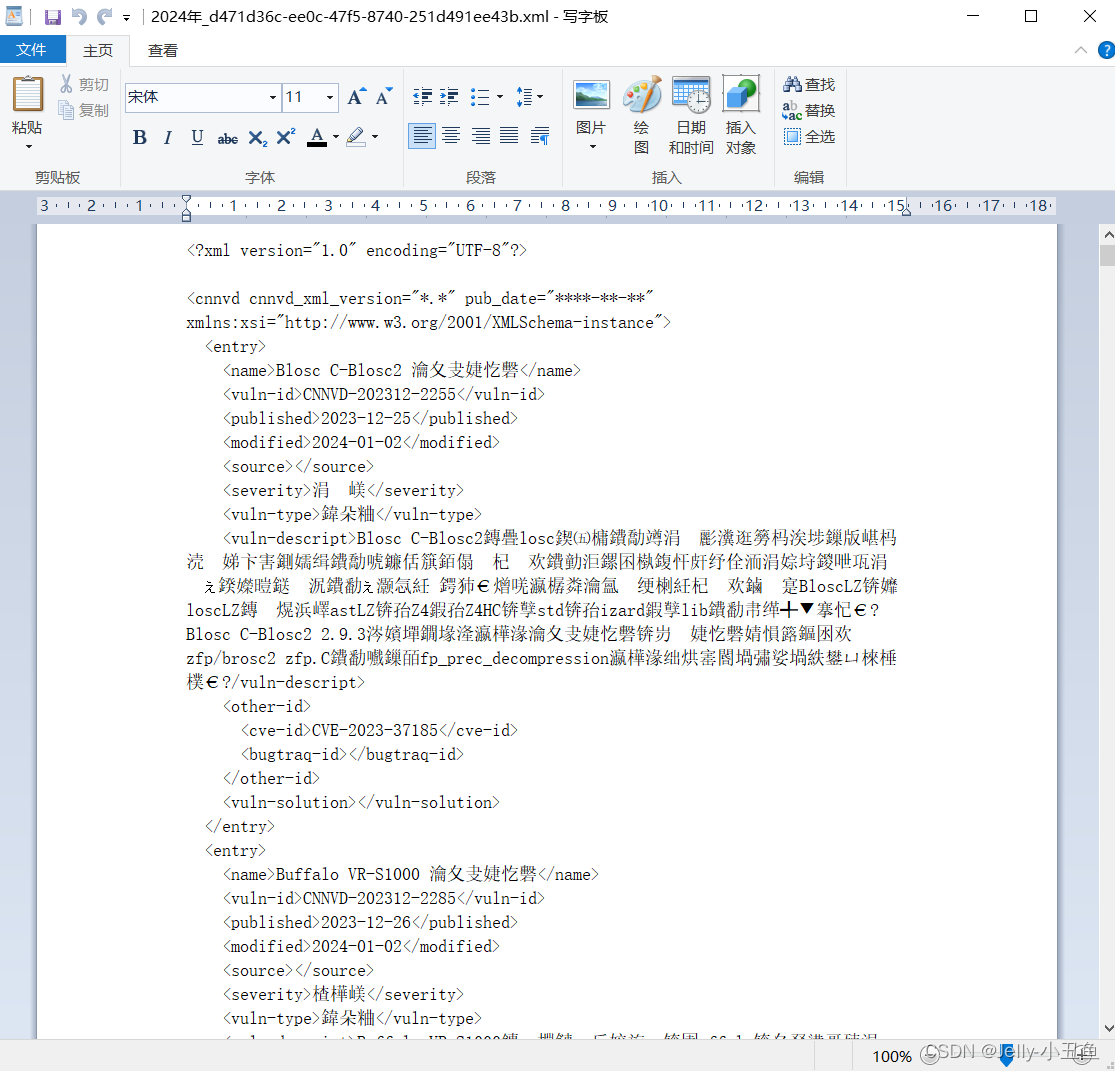Image resolution: width=1115 pixels, height=1071 pixels.
Task: Grow font size with the large A icon
Action: [x=356, y=97]
